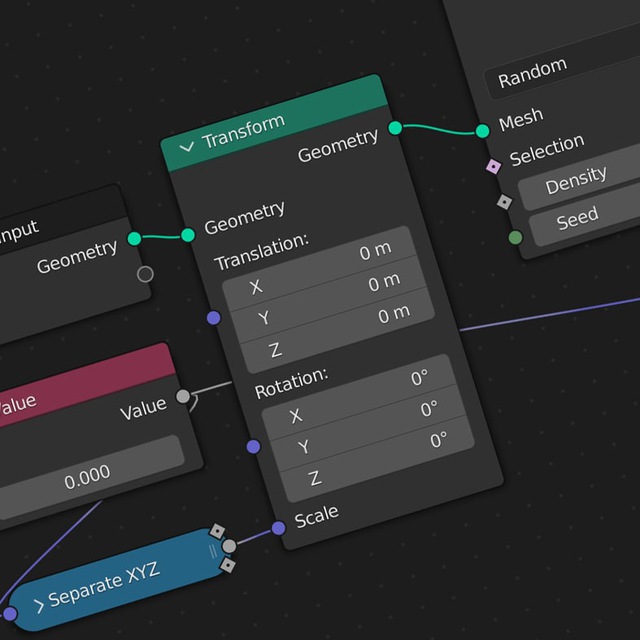640x640 pixels.
Task: Click the gray Density diamond socket
Action: tap(504, 202)
